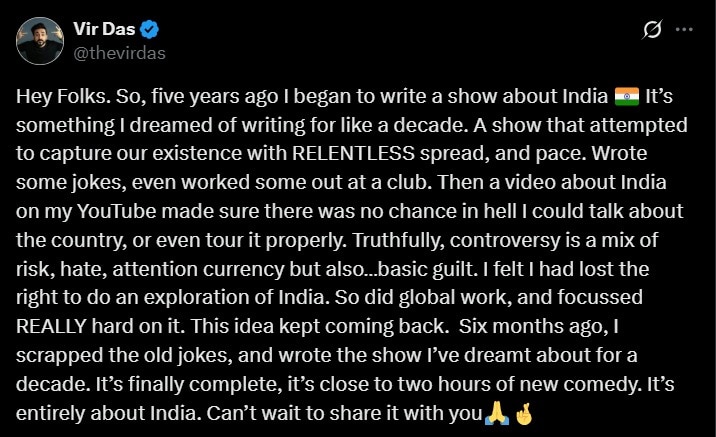Click the phrase 'scrapped the old jokes'
The width and height of the screenshot is (716, 437).
pyautogui.click(x=121, y=356)
